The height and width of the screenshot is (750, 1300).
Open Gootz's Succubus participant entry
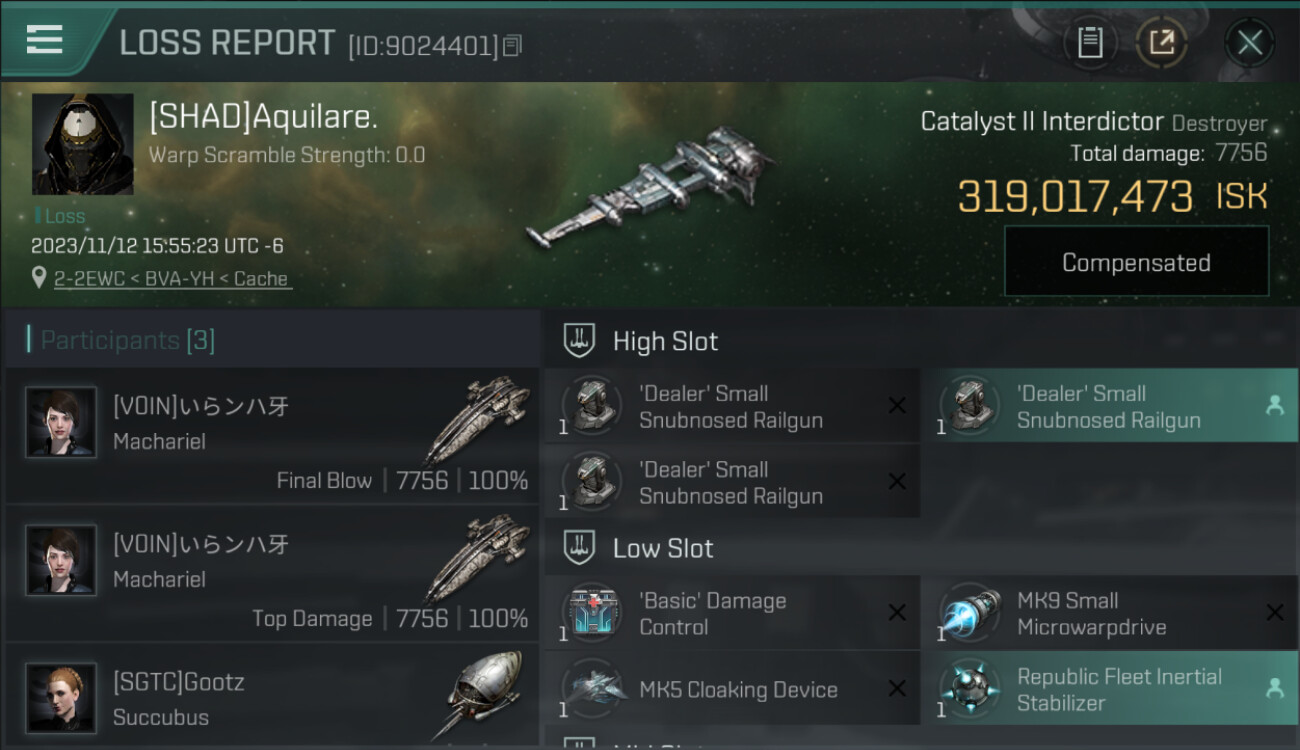click(271, 695)
